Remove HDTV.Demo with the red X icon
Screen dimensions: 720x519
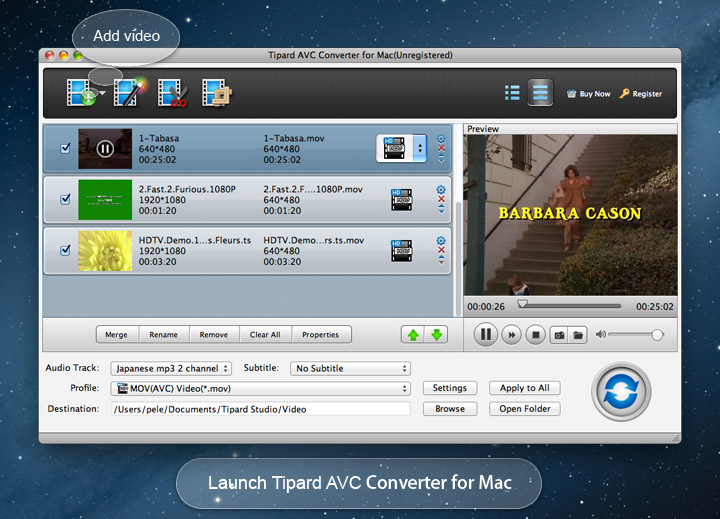pos(441,250)
